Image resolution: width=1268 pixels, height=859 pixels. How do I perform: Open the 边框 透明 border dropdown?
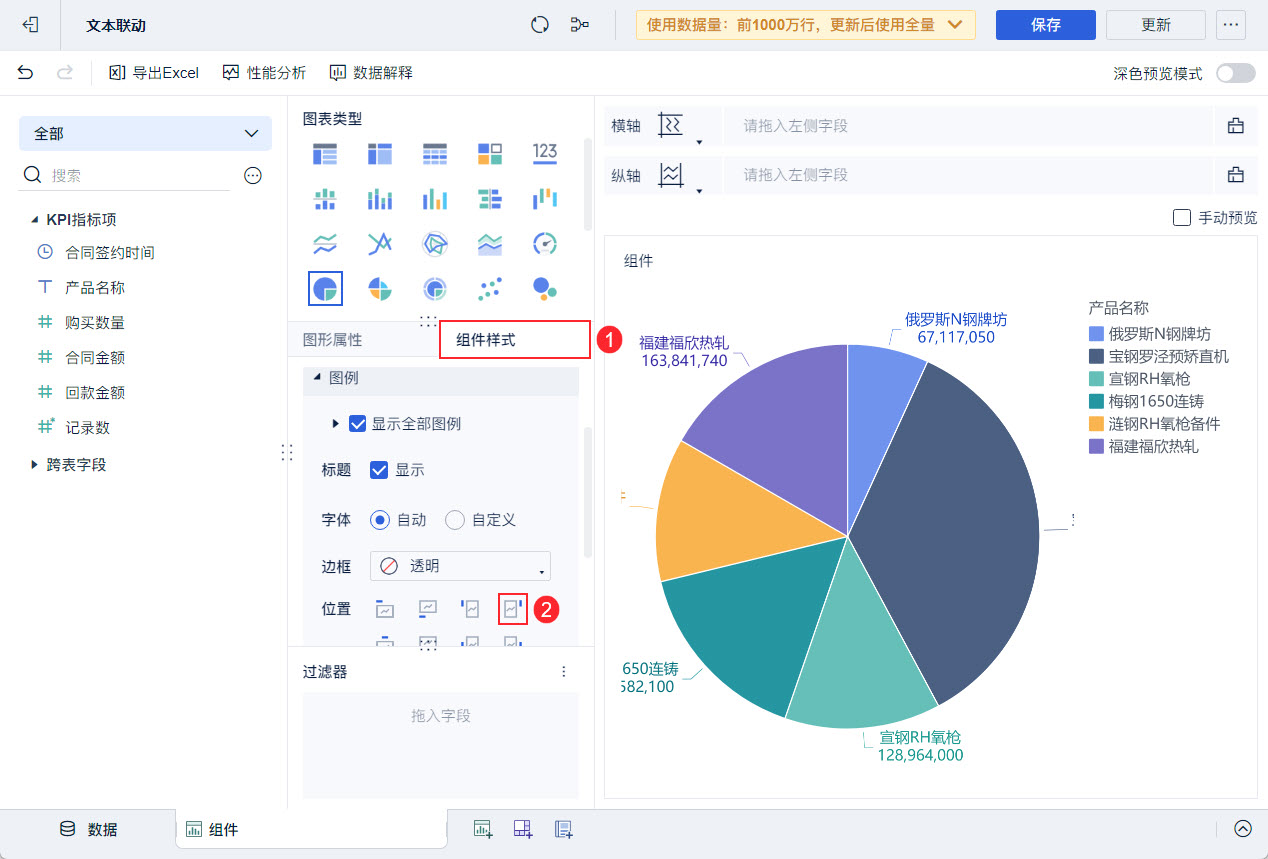click(x=460, y=566)
